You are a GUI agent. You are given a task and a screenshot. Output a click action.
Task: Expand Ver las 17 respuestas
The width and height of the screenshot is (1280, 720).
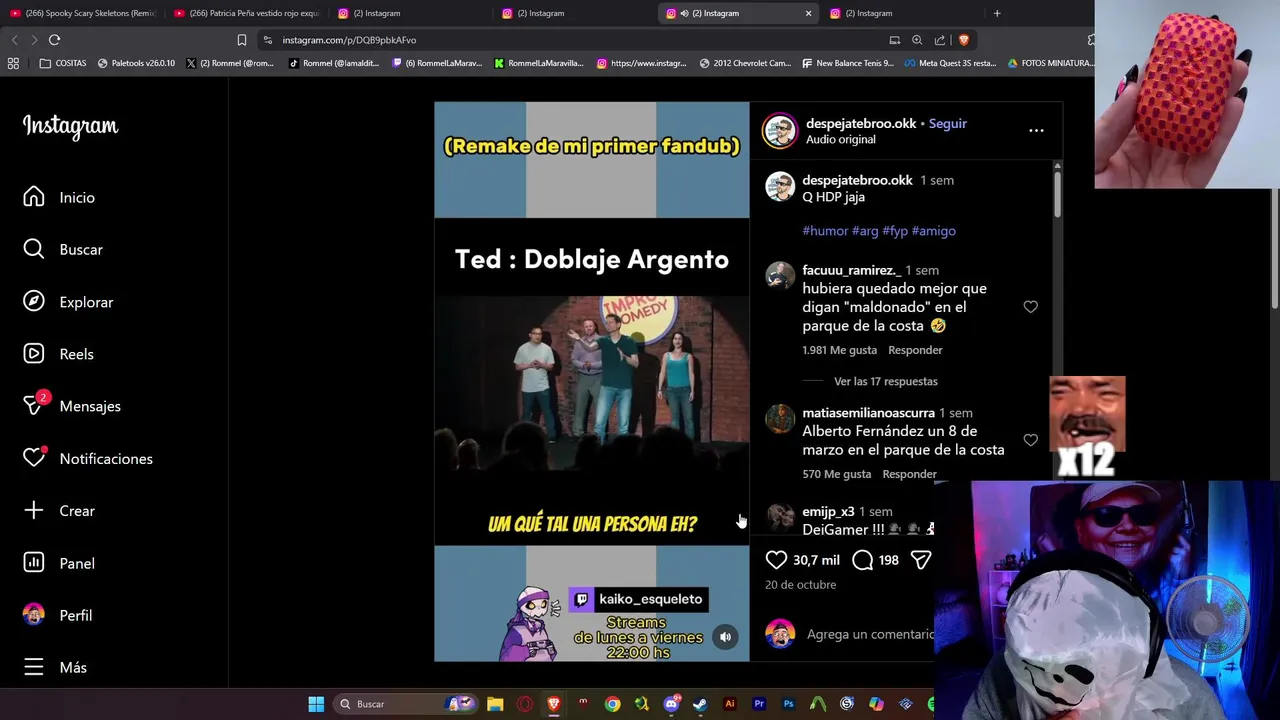pyautogui.click(x=885, y=381)
